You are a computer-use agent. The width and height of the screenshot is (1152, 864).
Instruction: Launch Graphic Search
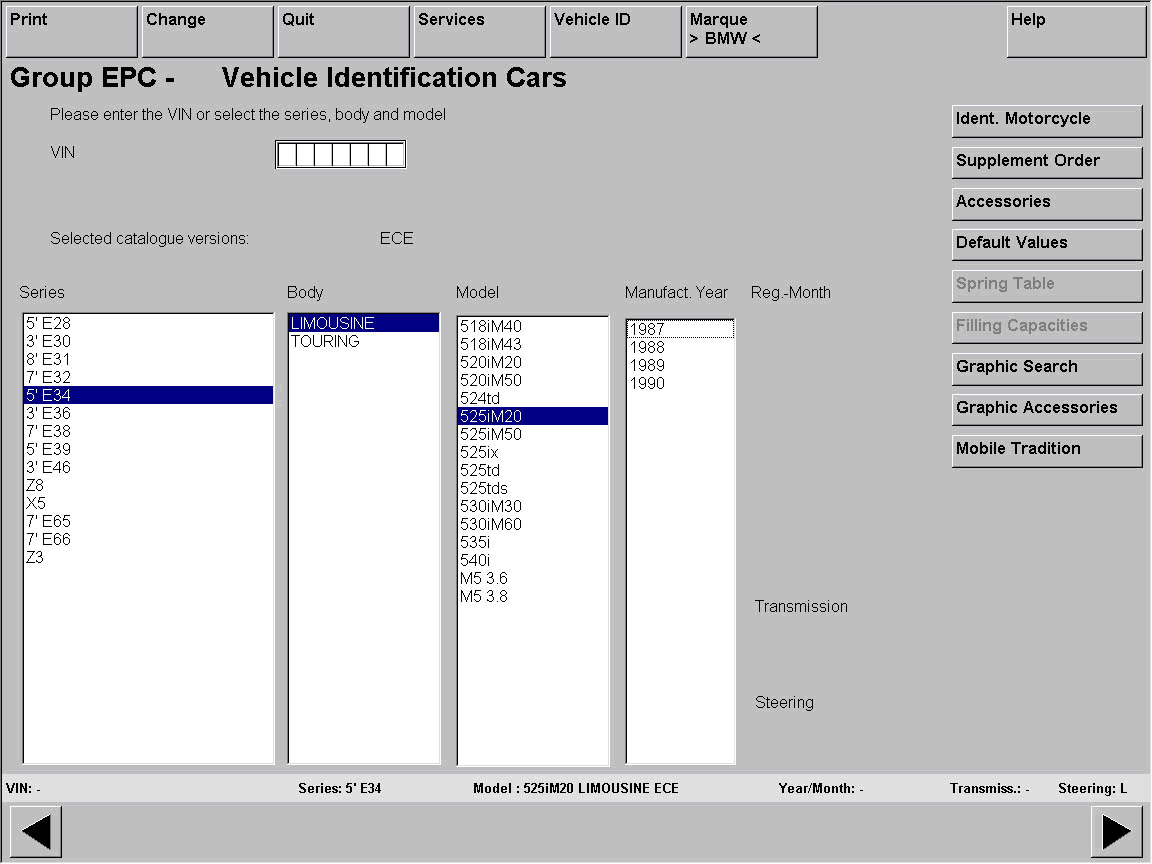pos(1046,368)
